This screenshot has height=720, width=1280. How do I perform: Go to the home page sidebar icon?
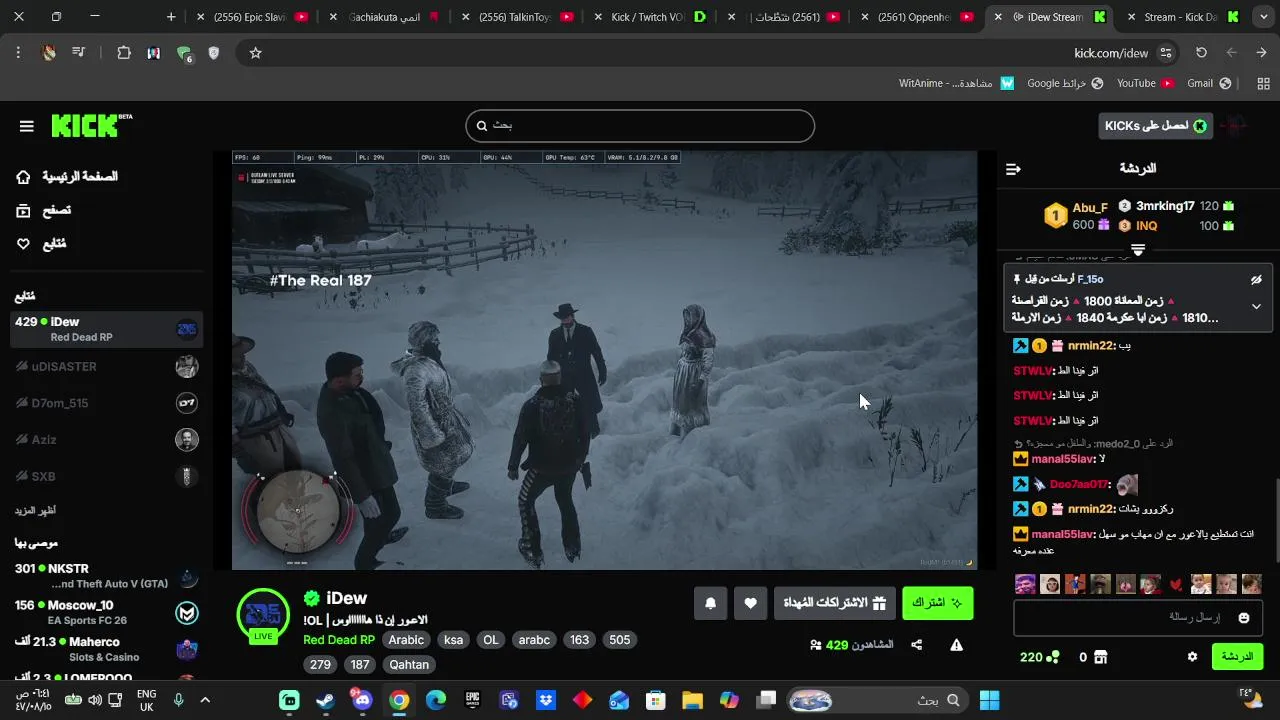[23, 177]
